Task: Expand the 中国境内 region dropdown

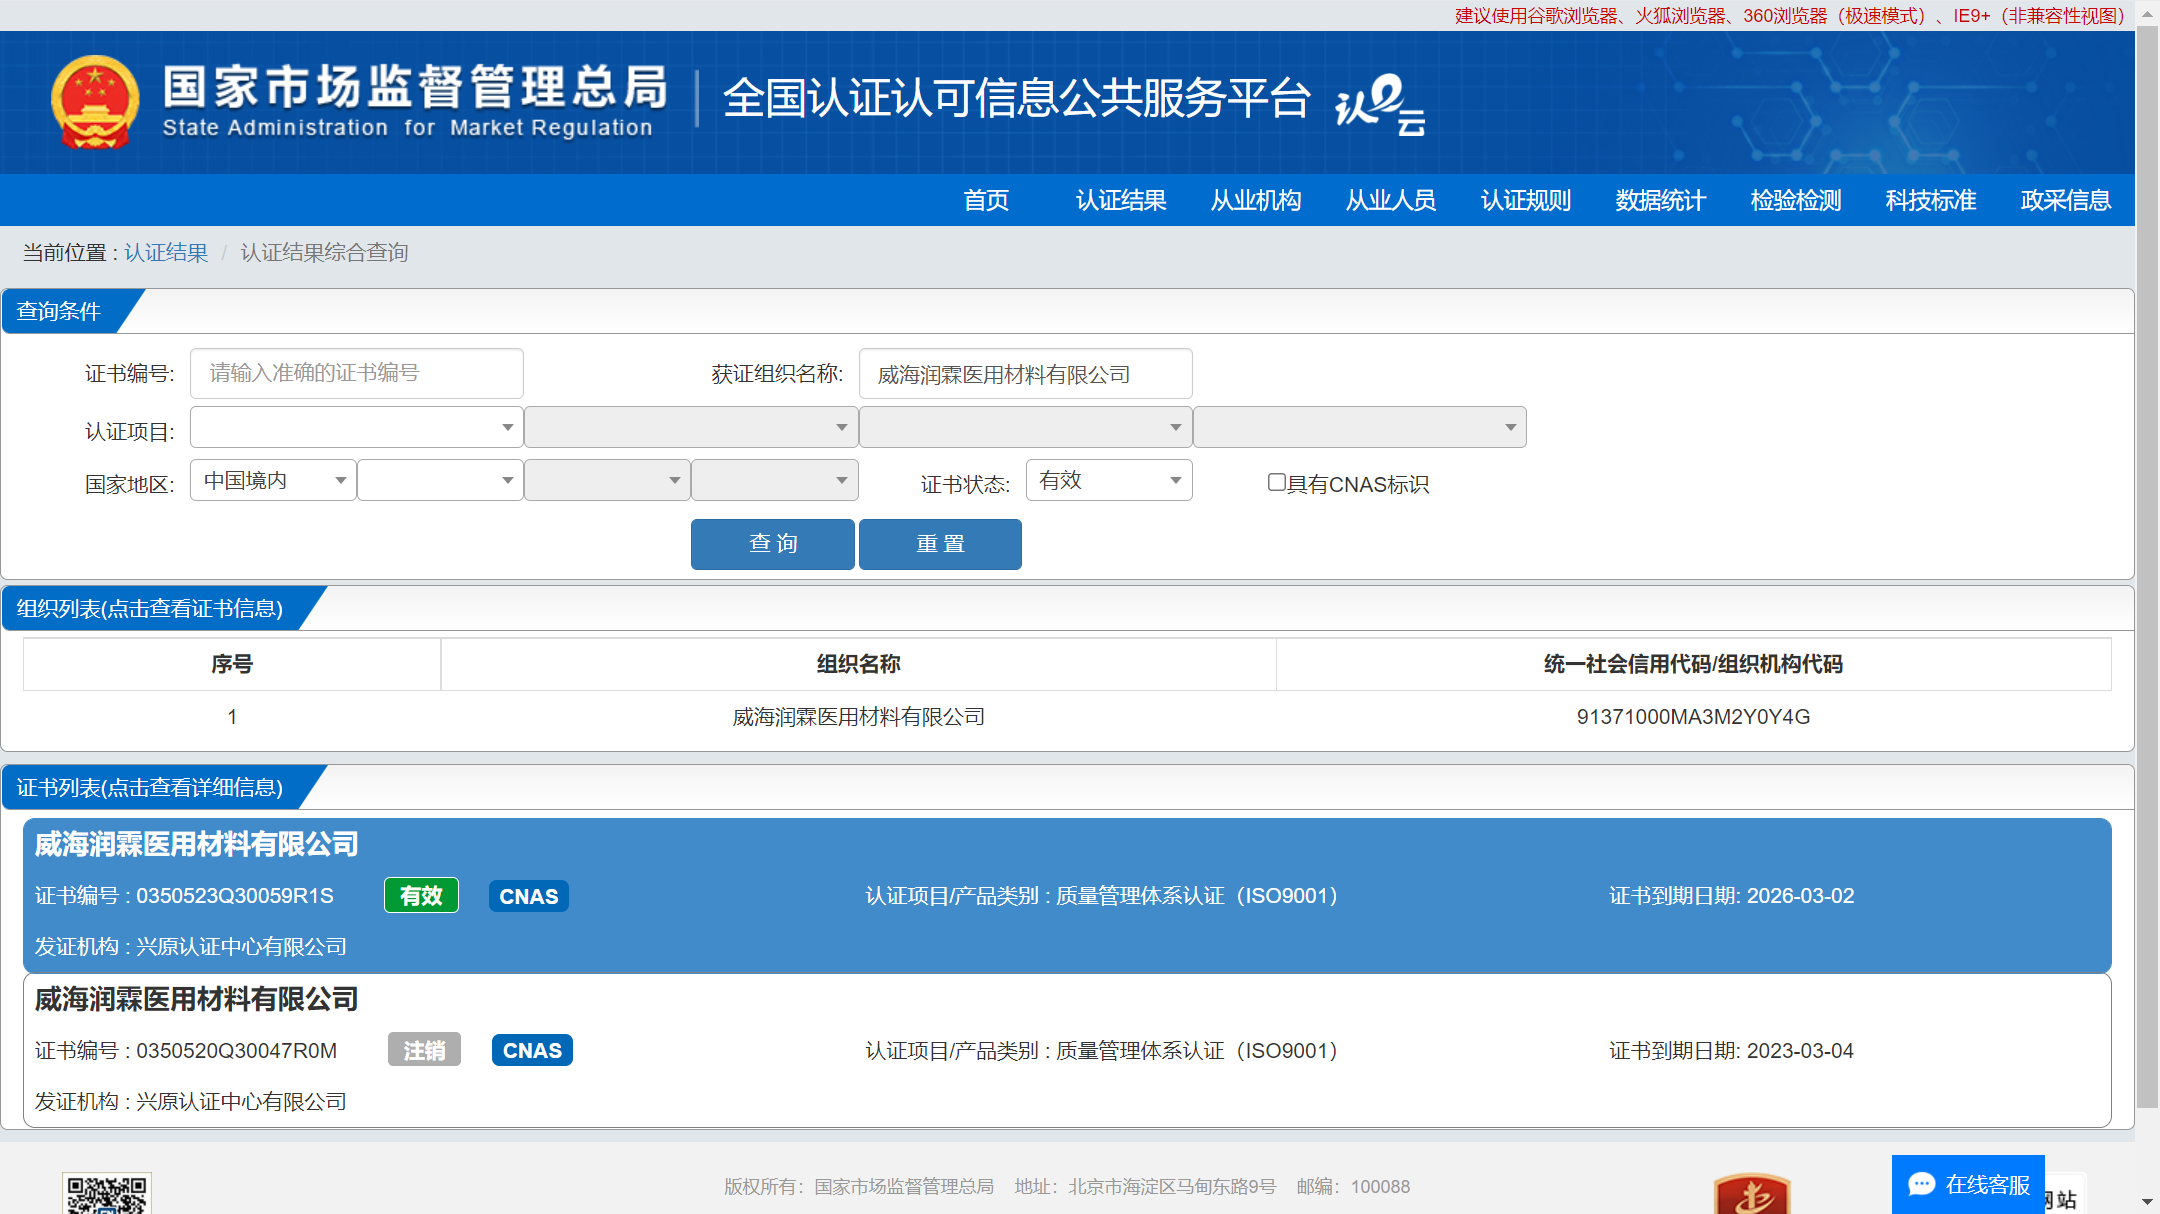Action: pyautogui.click(x=273, y=481)
